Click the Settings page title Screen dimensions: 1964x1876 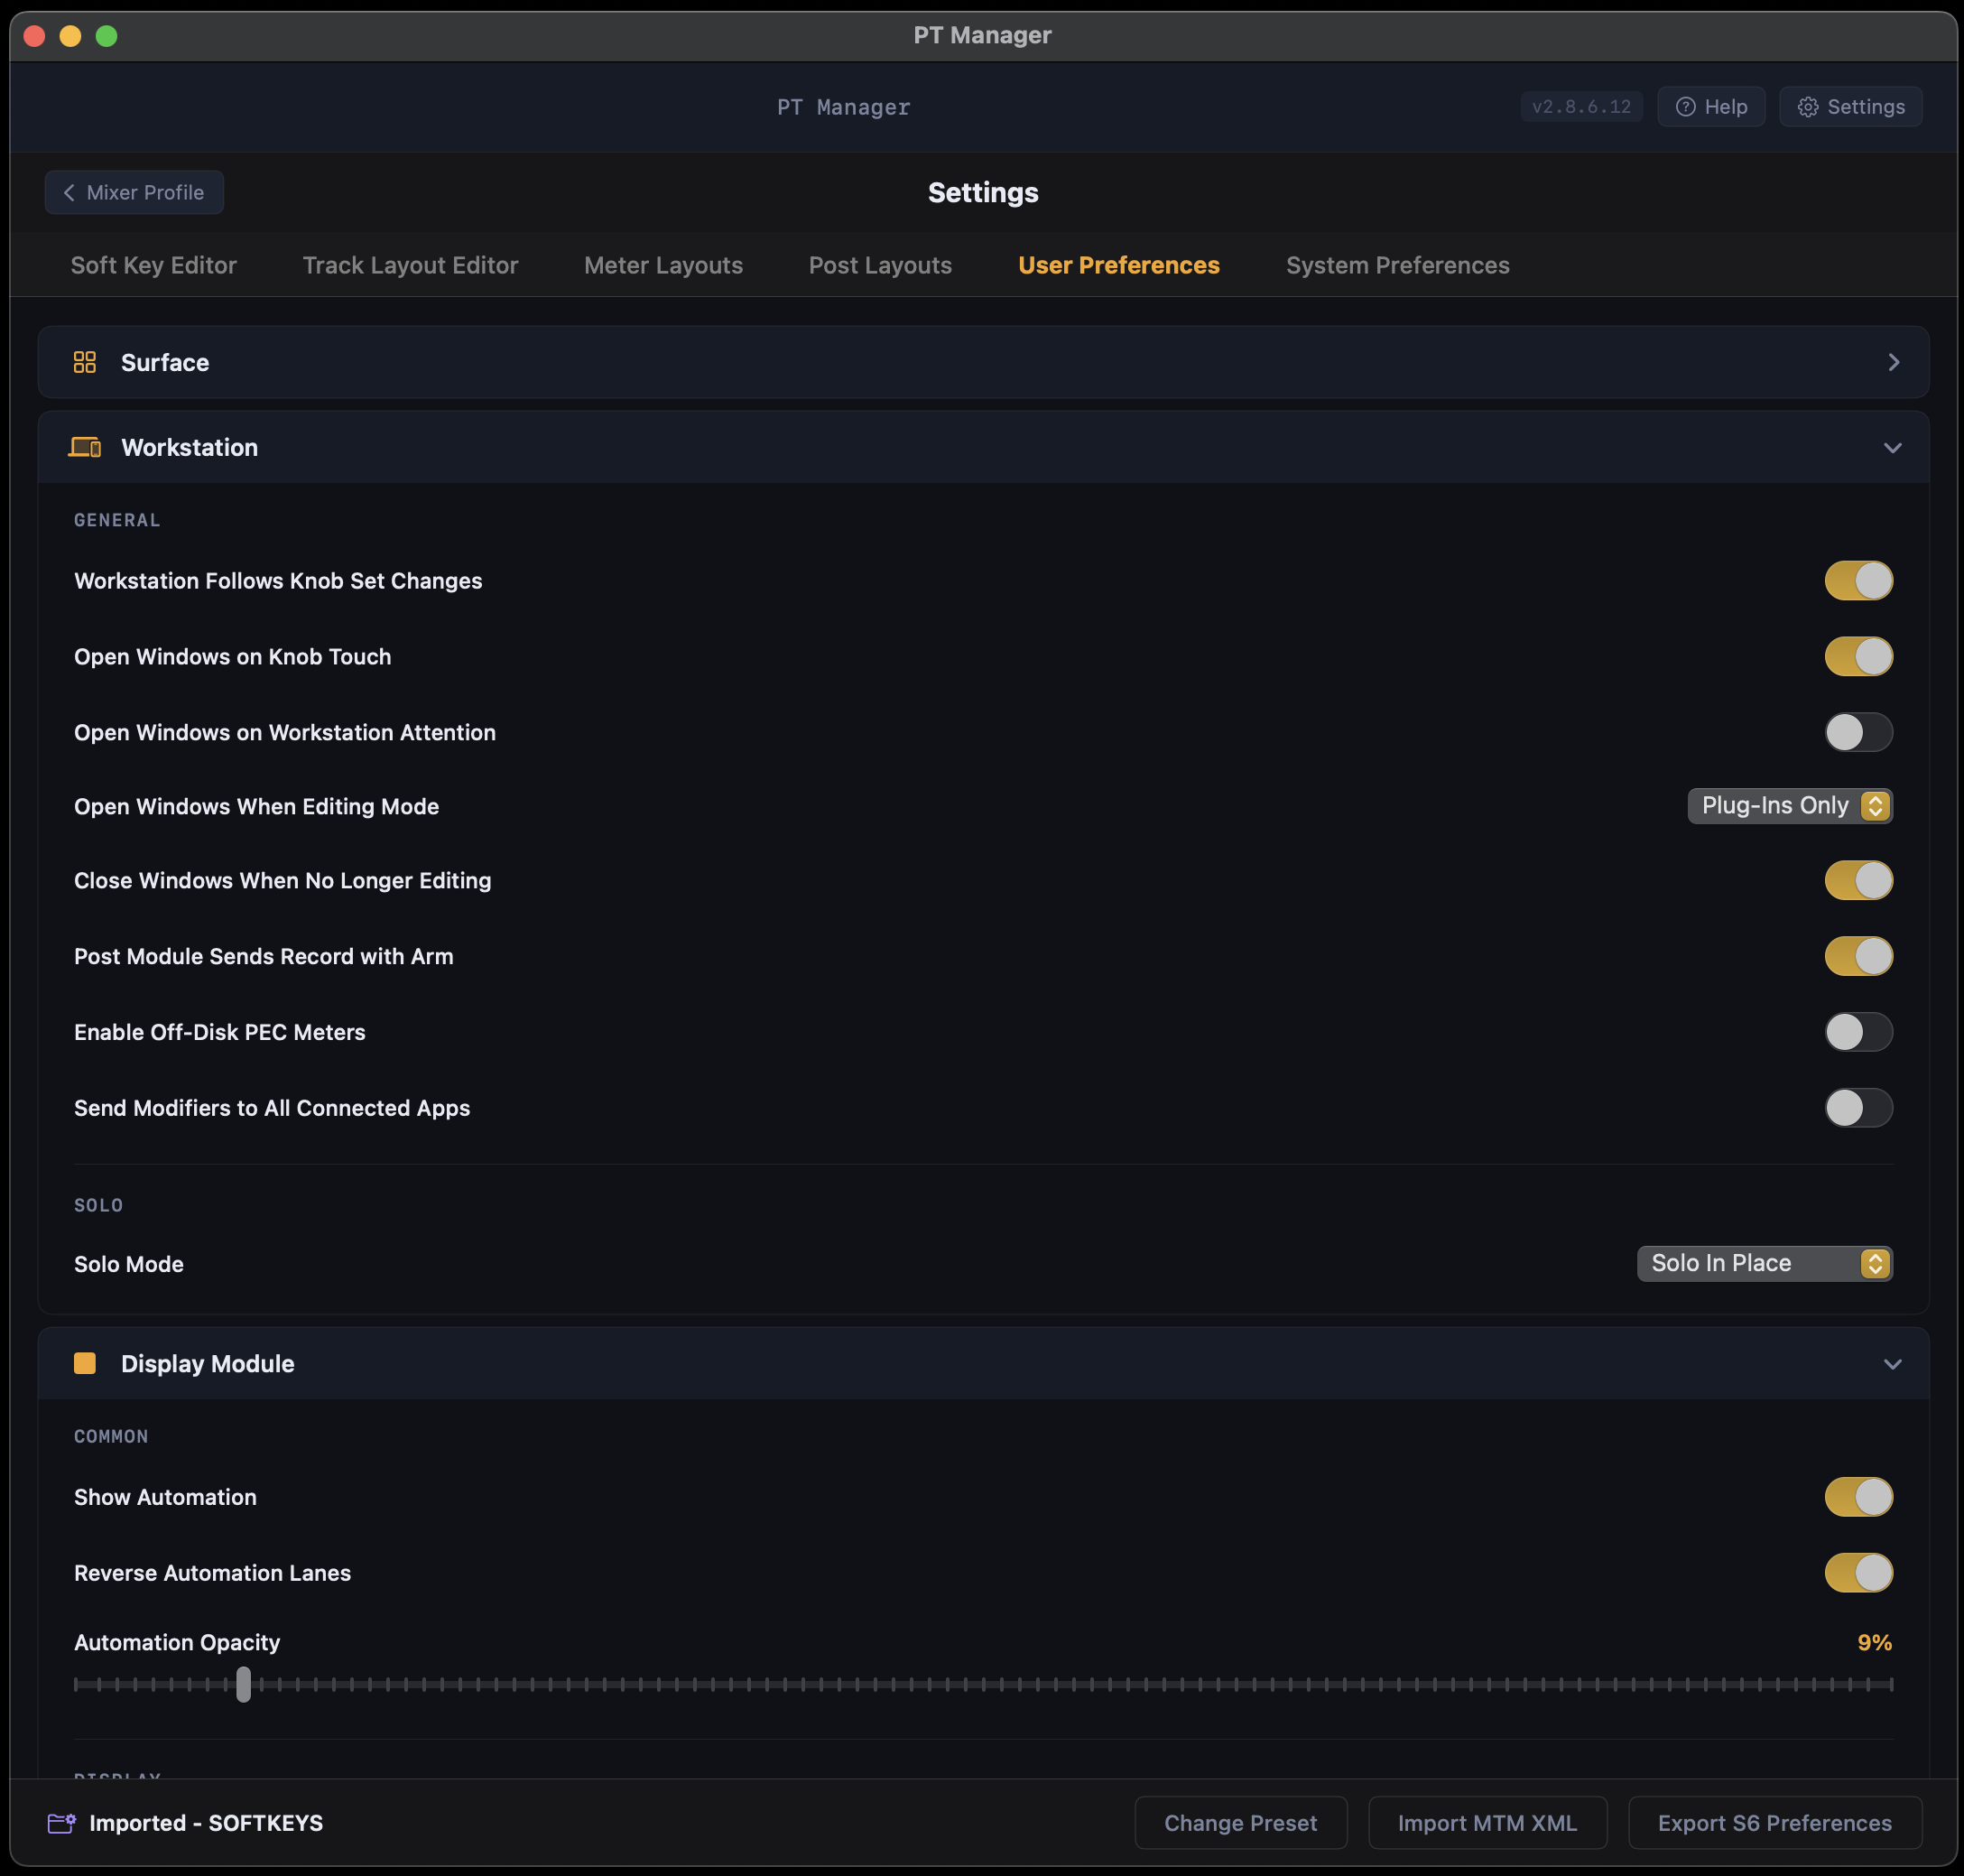983,192
